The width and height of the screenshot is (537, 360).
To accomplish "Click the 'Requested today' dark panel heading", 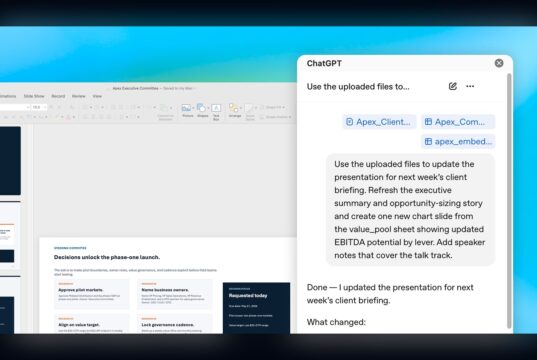I will [x=248, y=296].
